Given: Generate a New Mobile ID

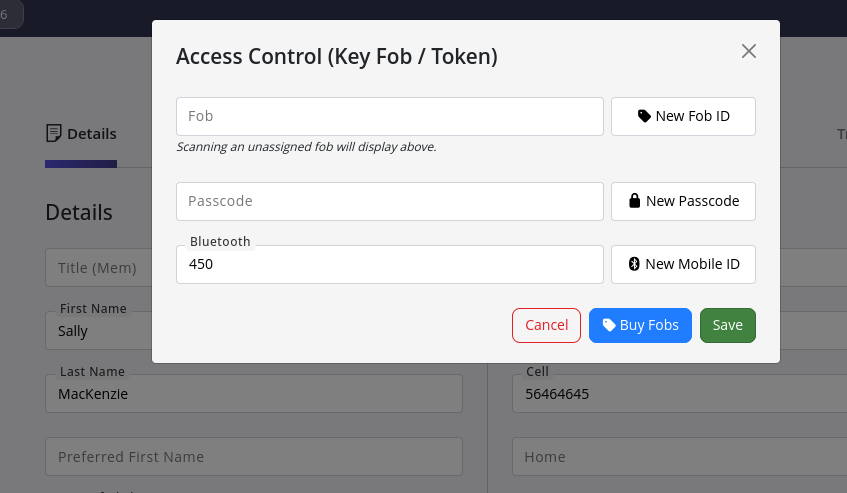Looking at the screenshot, I should (683, 264).
